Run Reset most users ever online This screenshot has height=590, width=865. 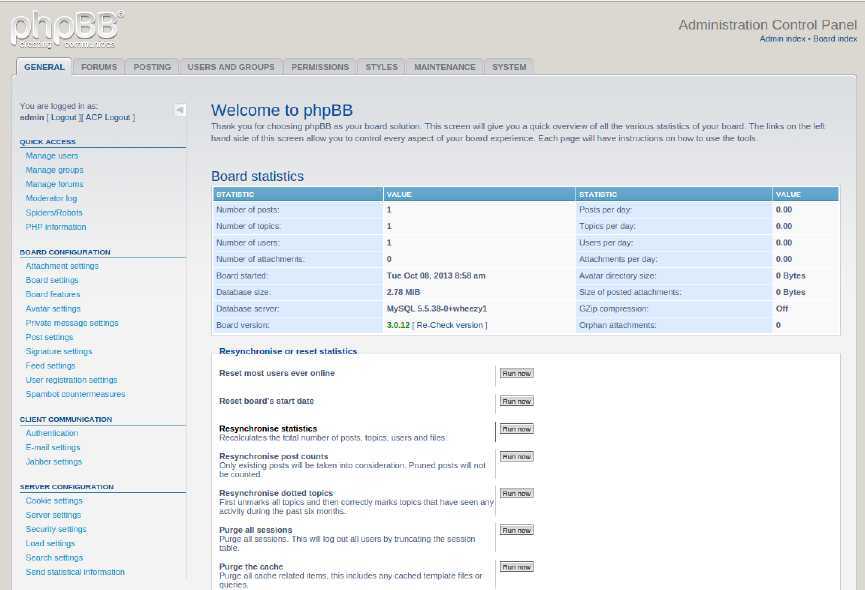[x=516, y=372]
